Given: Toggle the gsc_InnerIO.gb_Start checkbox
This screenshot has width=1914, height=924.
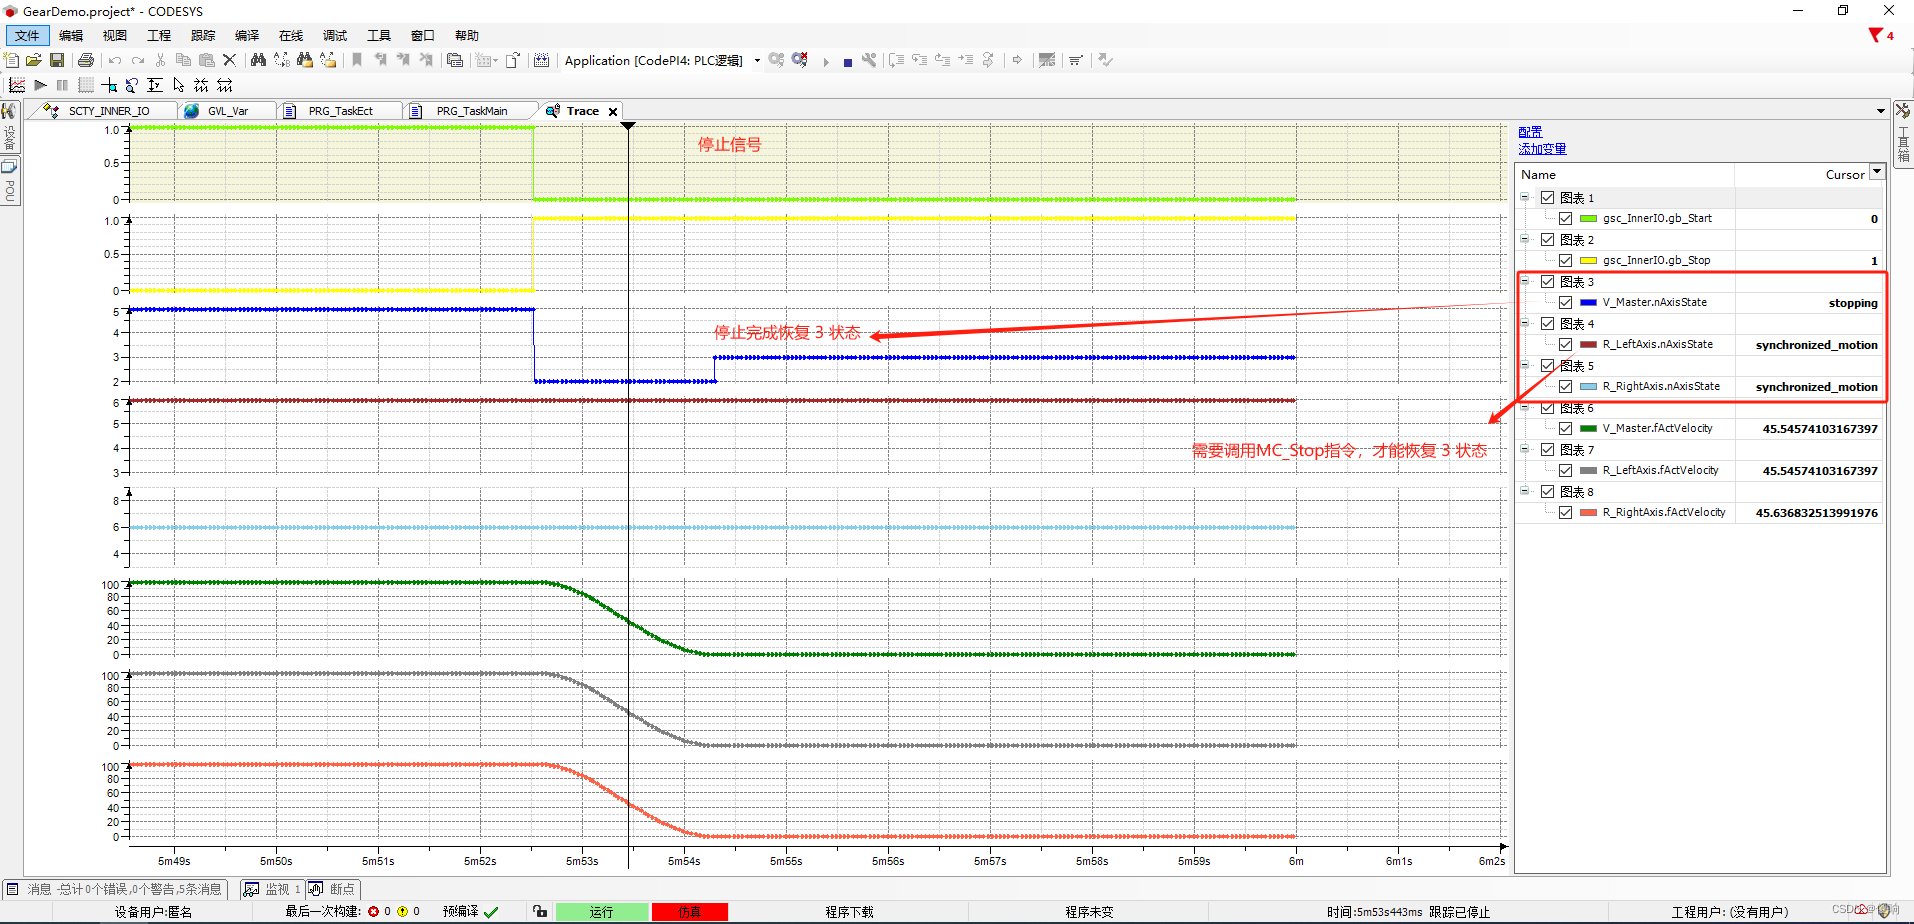Looking at the screenshot, I should (1565, 218).
